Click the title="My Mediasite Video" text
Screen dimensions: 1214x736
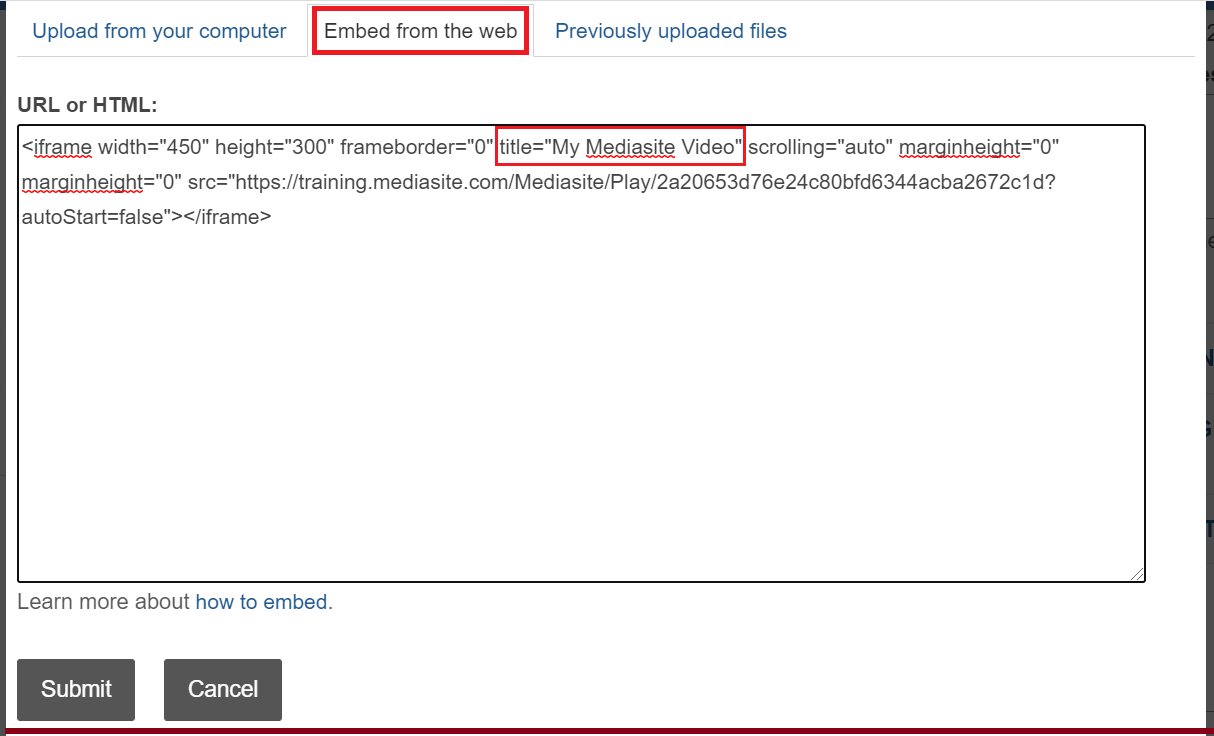pyautogui.click(x=620, y=148)
